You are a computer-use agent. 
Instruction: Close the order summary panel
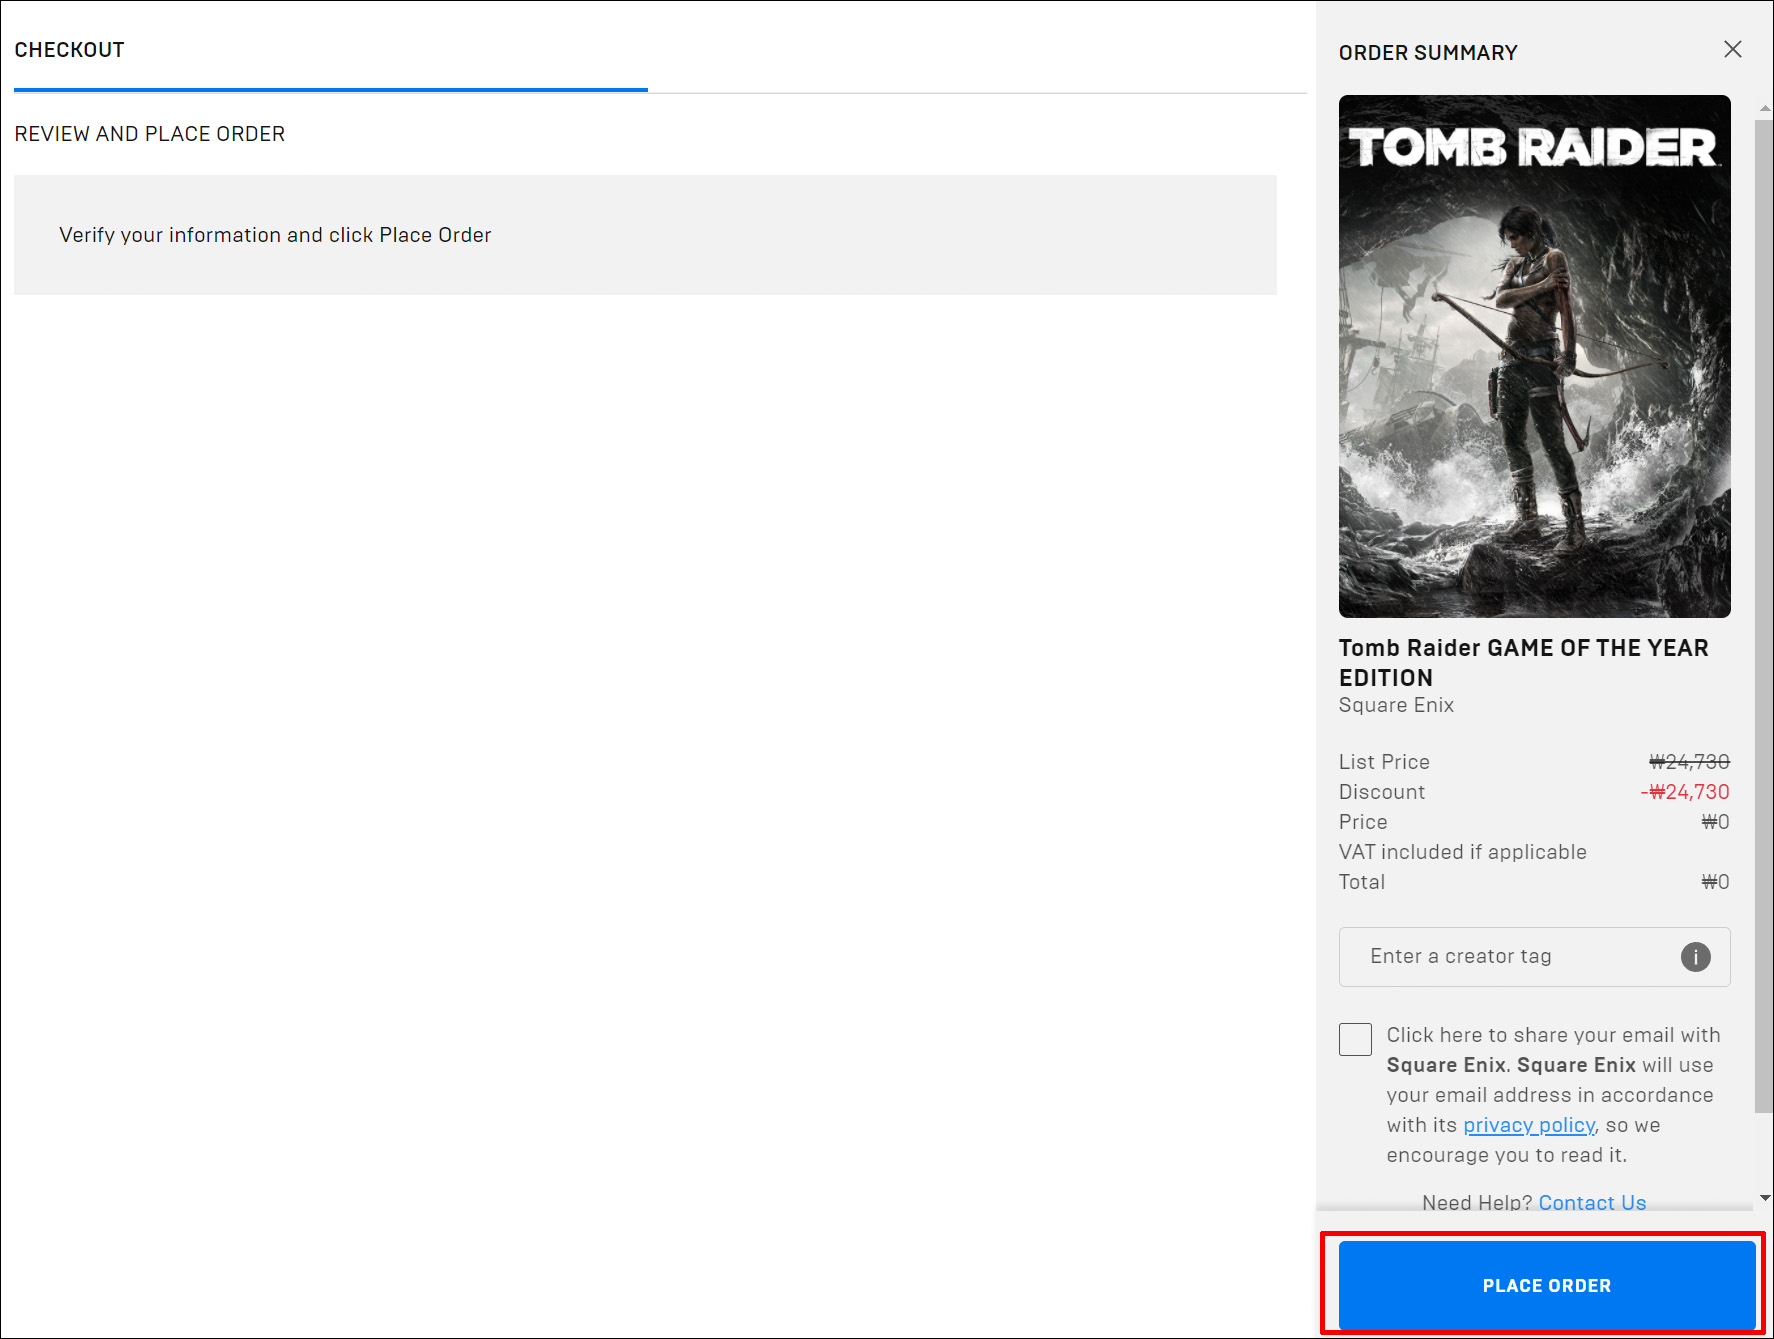(x=1733, y=49)
